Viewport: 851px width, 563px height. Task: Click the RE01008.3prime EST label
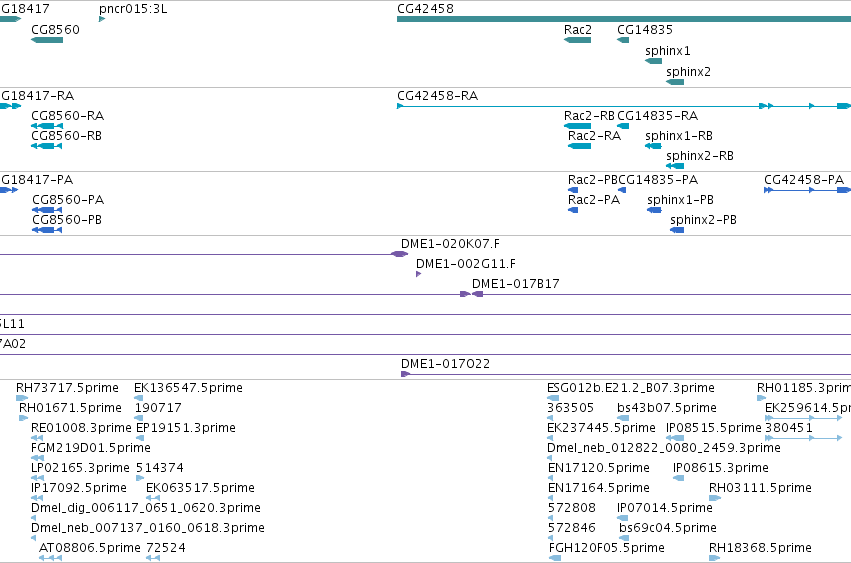(x=81, y=428)
